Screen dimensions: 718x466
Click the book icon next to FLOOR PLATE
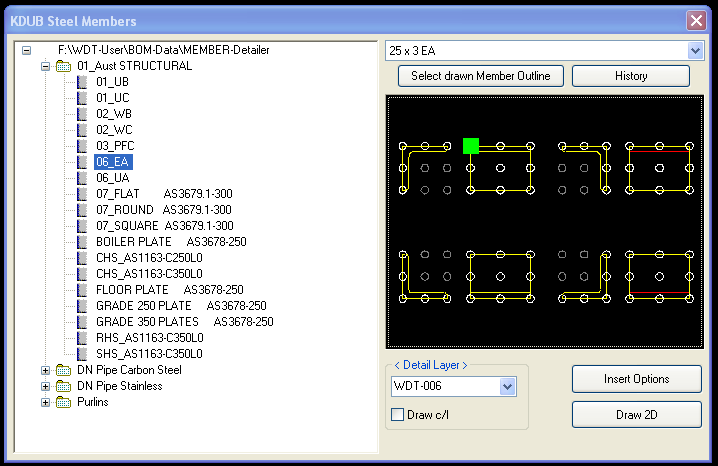(82, 290)
